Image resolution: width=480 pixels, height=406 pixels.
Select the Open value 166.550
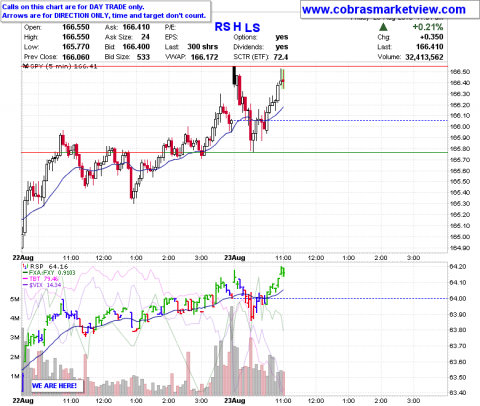coord(76,27)
